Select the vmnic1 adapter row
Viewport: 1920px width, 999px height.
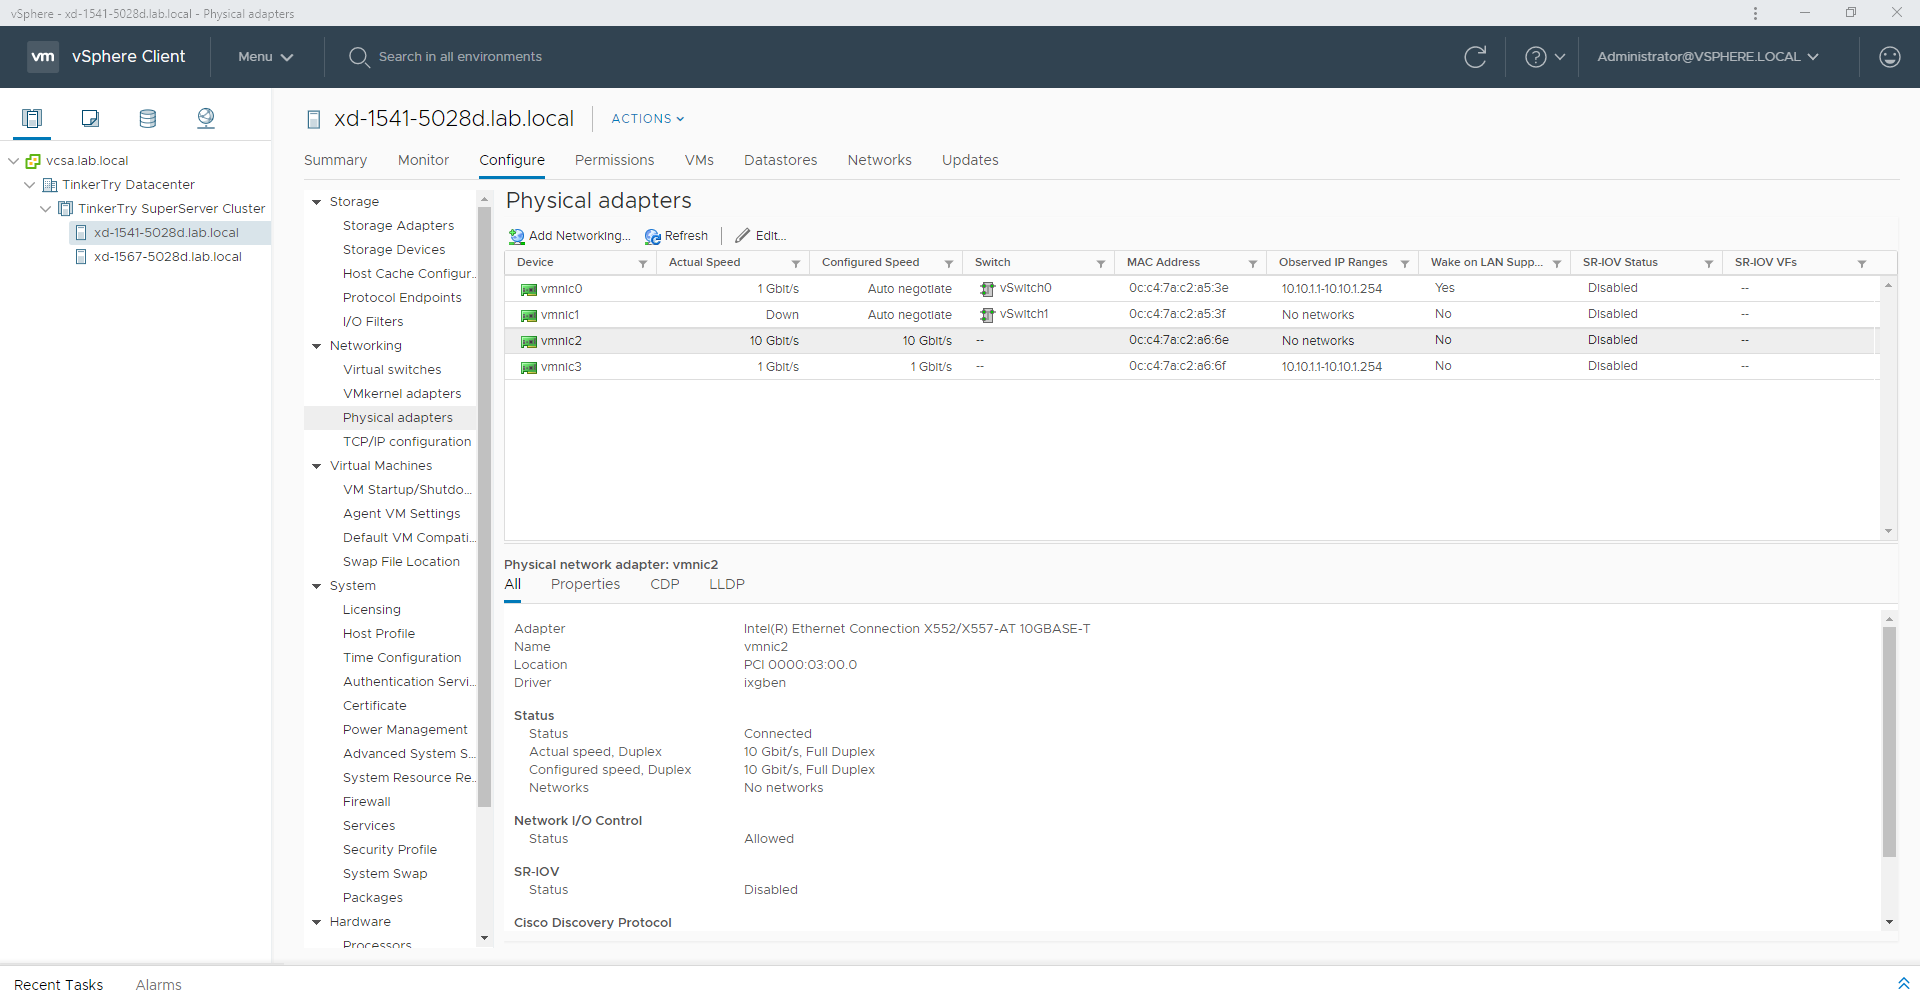1192,315
